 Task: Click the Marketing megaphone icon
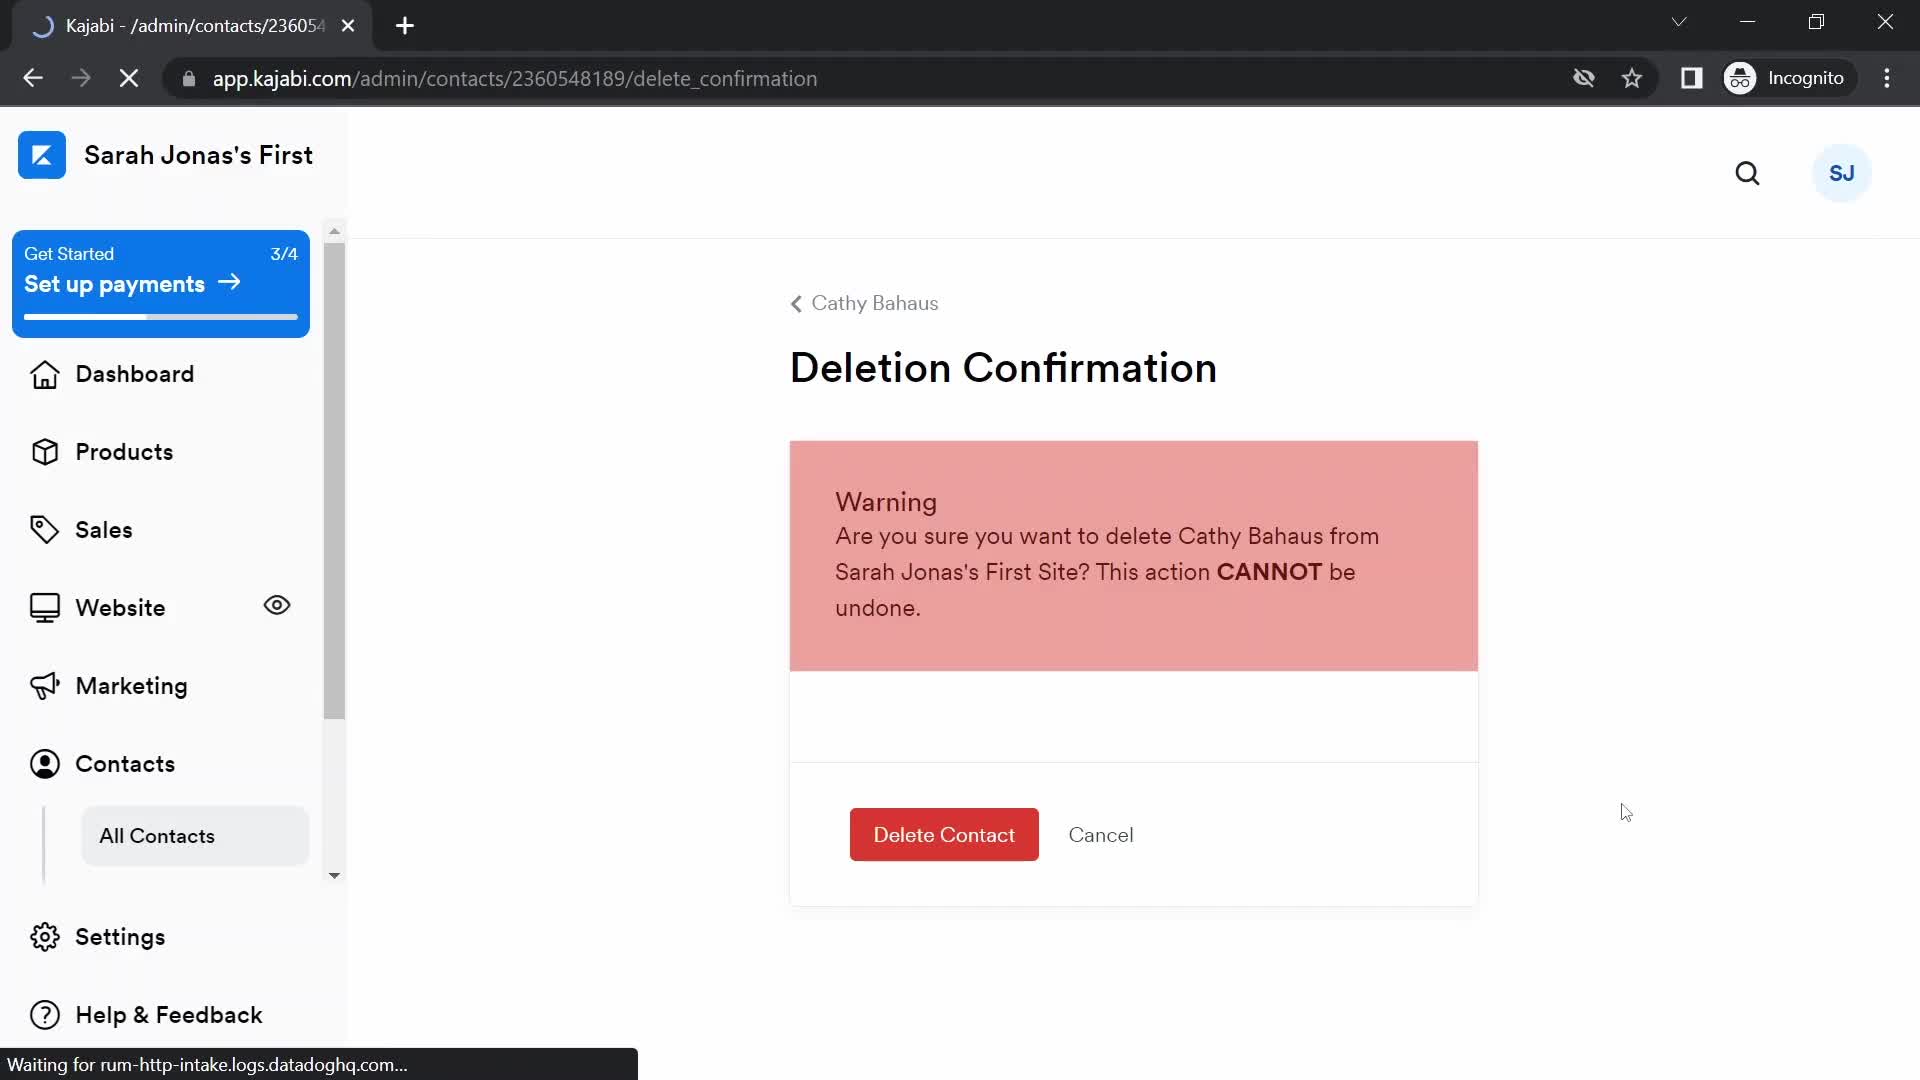click(x=45, y=686)
